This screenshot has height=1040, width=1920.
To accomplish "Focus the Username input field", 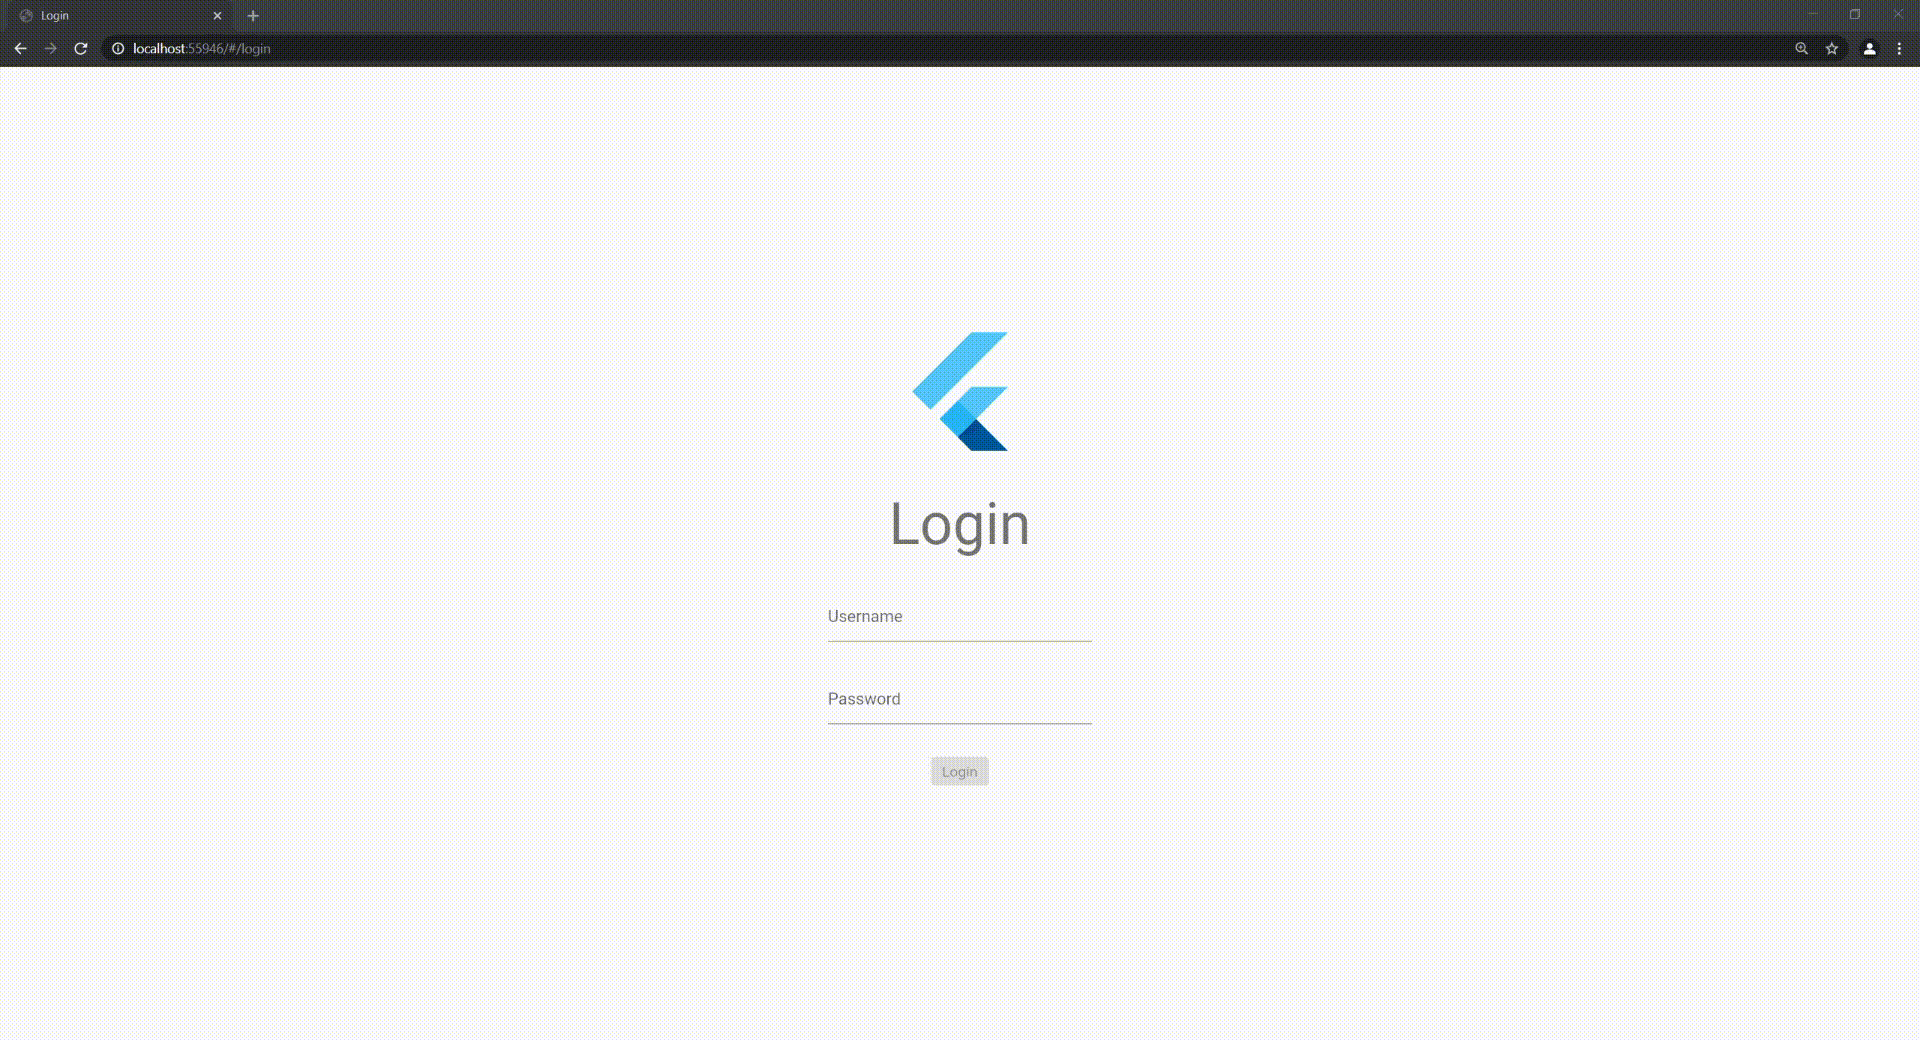I will tap(959, 617).
